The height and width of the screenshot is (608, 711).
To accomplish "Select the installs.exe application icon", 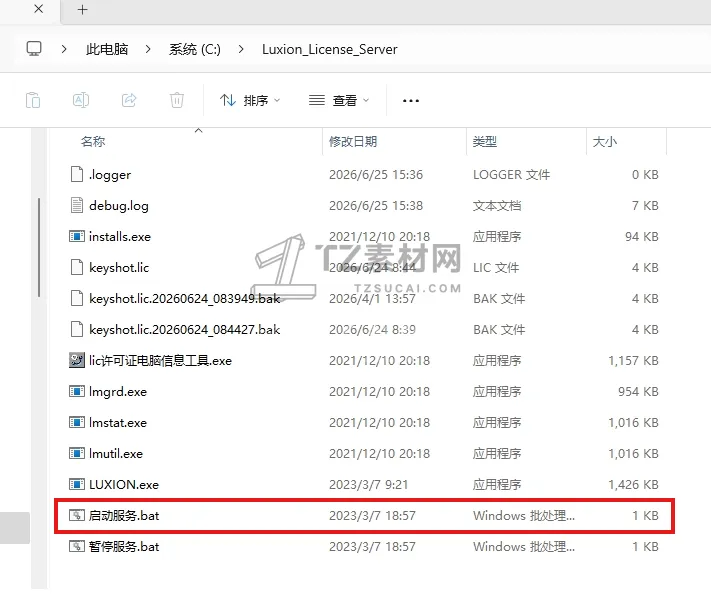I will pyautogui.click(x=77, y=236).
